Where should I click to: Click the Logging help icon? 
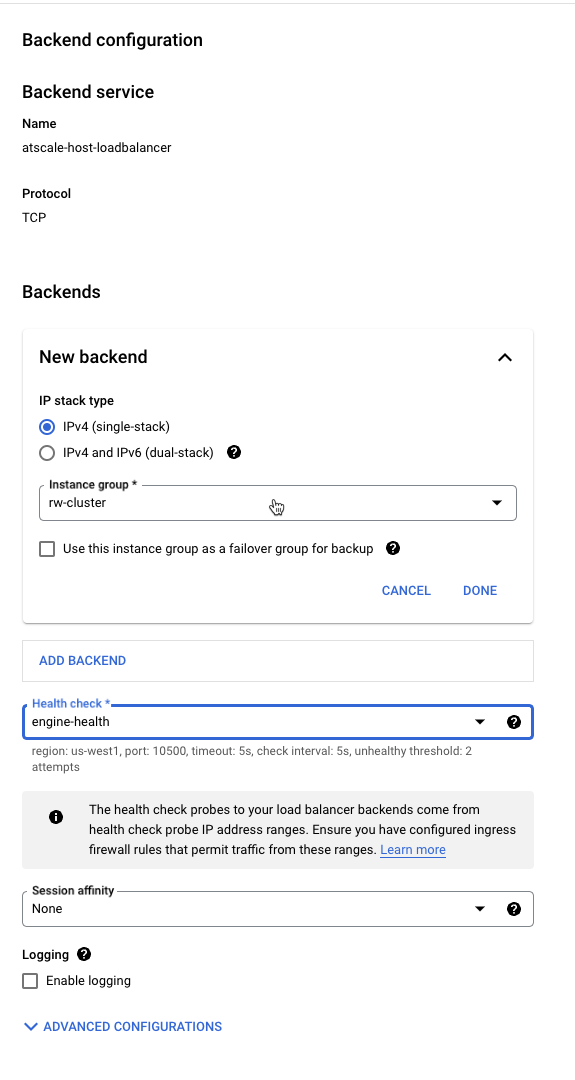(84, 955)
